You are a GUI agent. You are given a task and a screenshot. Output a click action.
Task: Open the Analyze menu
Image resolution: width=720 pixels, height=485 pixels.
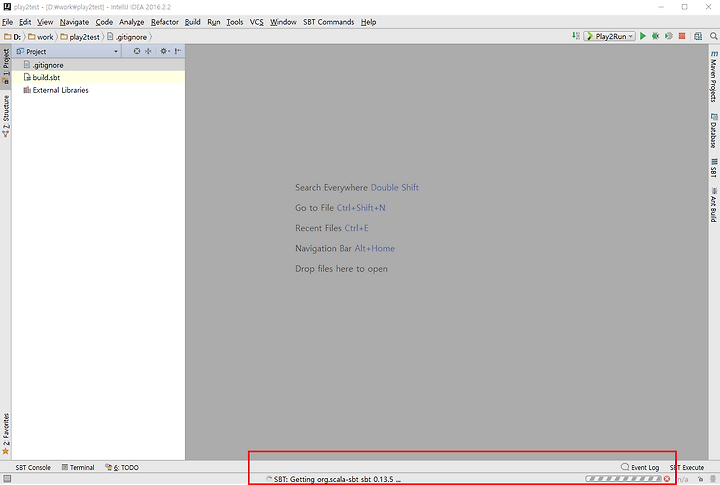point(131,22)
